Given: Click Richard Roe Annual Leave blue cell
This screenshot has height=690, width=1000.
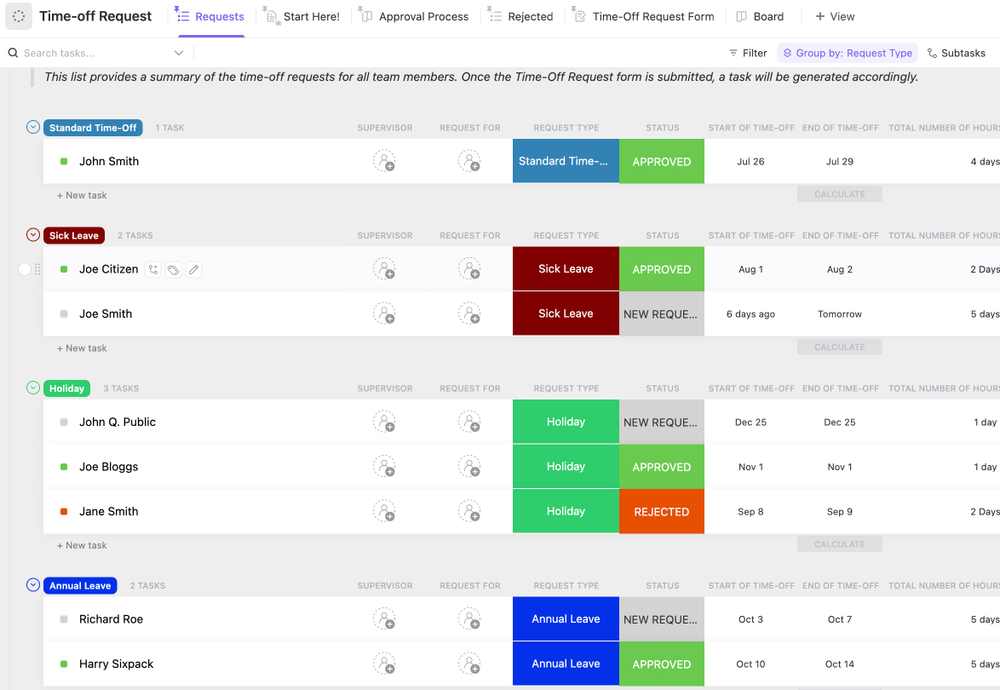Looking at the screenshot, I should point(566,619).
